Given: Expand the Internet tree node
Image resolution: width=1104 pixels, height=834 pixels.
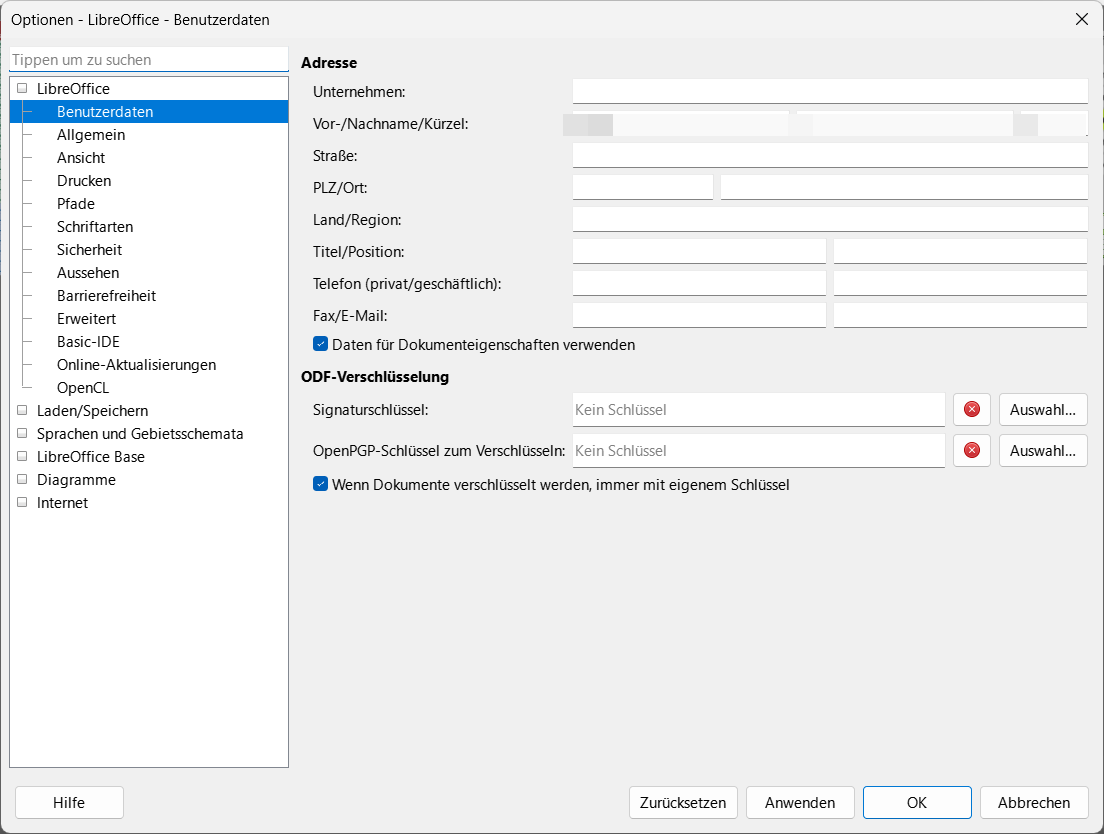Looking at the screenshot, I should pos(22,503).
